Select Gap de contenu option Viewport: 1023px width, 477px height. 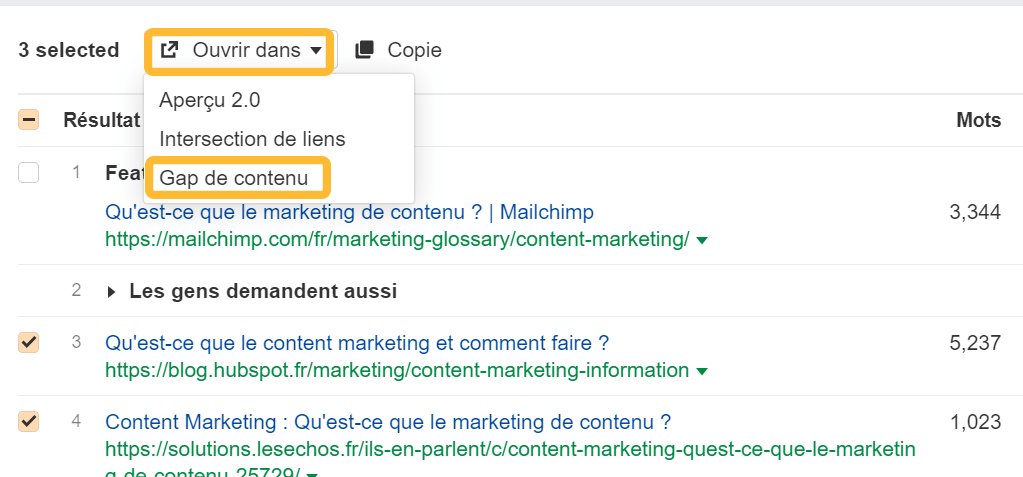tap(234, 178)
